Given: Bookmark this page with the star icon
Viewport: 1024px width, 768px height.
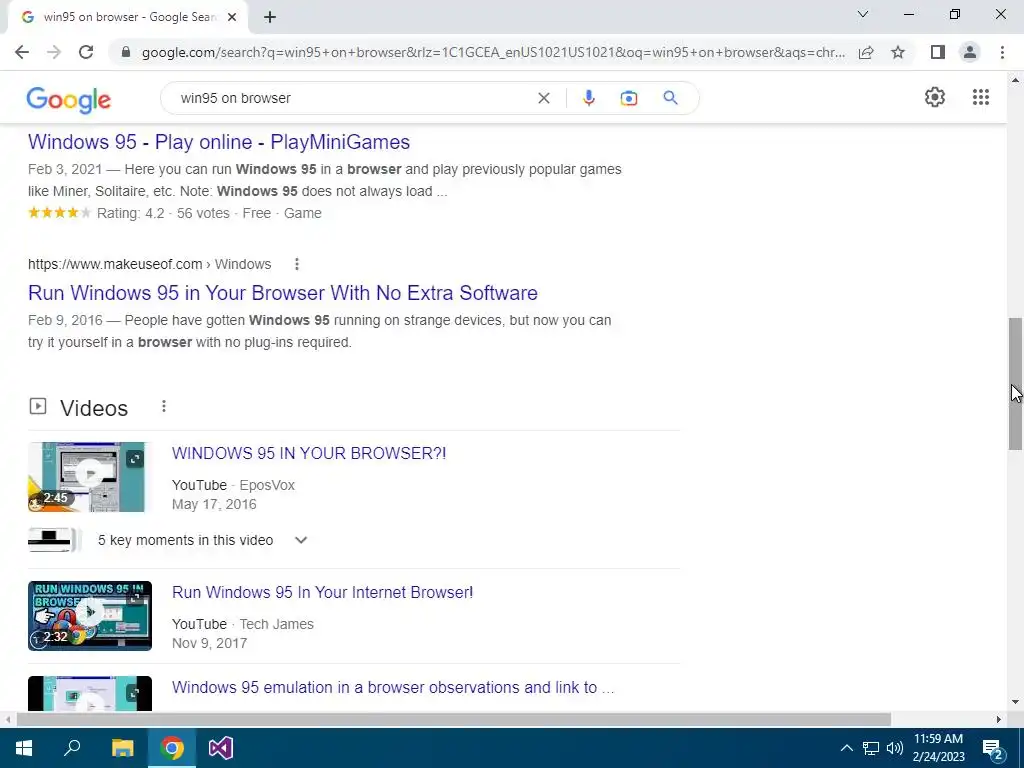Looking at the screenshot, I should click(898, 52).
